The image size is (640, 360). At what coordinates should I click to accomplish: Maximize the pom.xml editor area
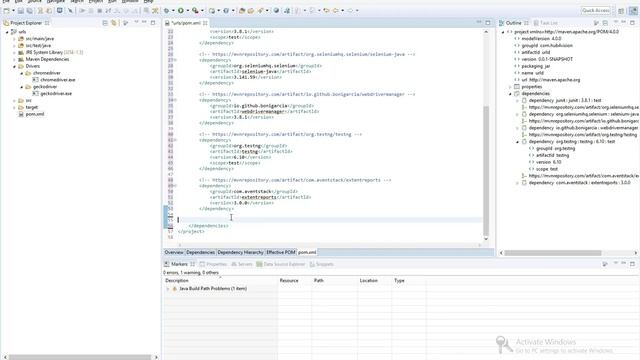point(488,23)
